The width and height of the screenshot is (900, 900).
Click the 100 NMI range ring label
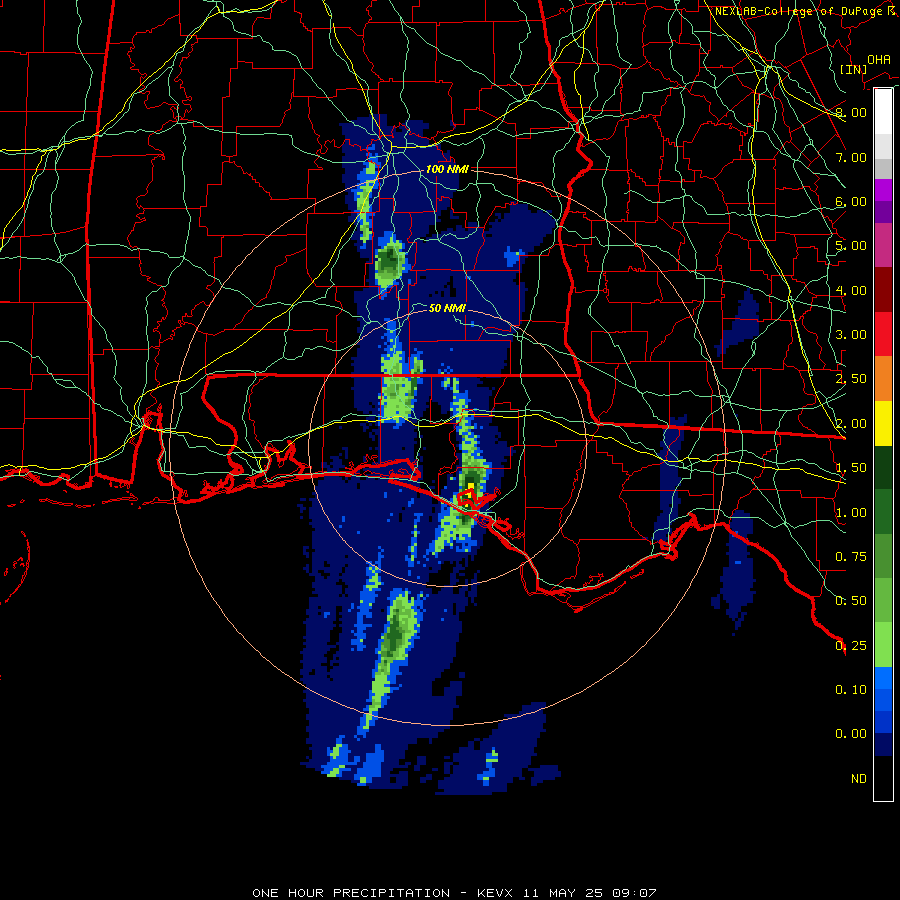447,169
